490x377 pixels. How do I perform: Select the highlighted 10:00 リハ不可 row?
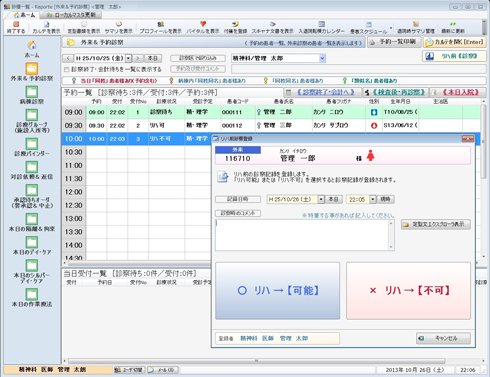[x=137, y=139]
